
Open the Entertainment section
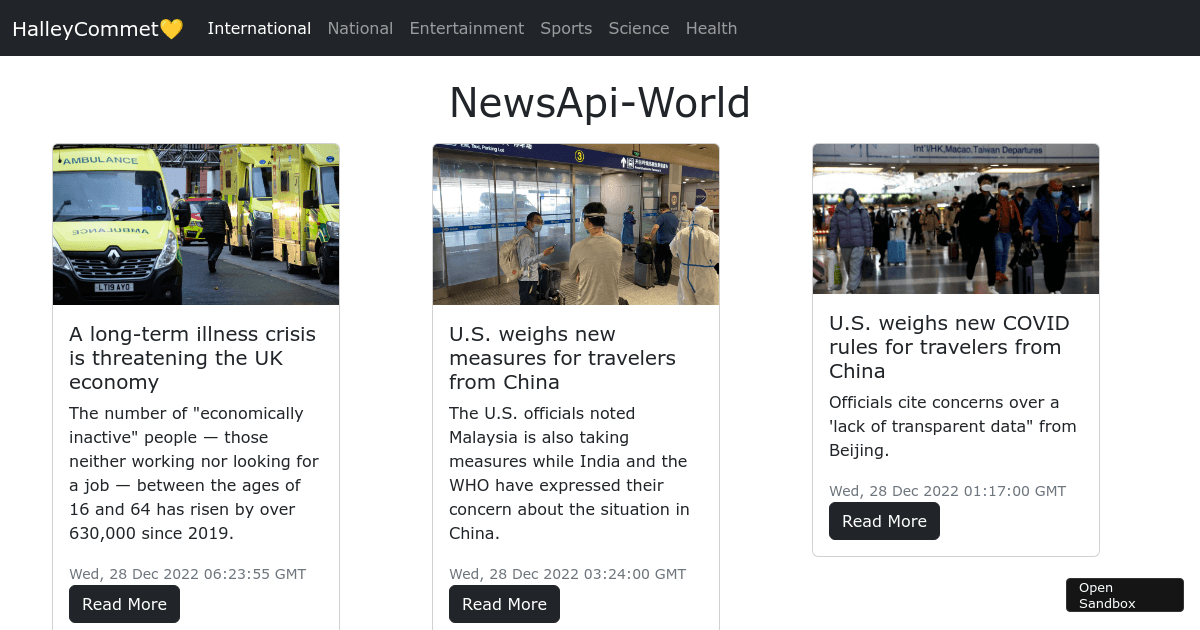coord(466,28)
